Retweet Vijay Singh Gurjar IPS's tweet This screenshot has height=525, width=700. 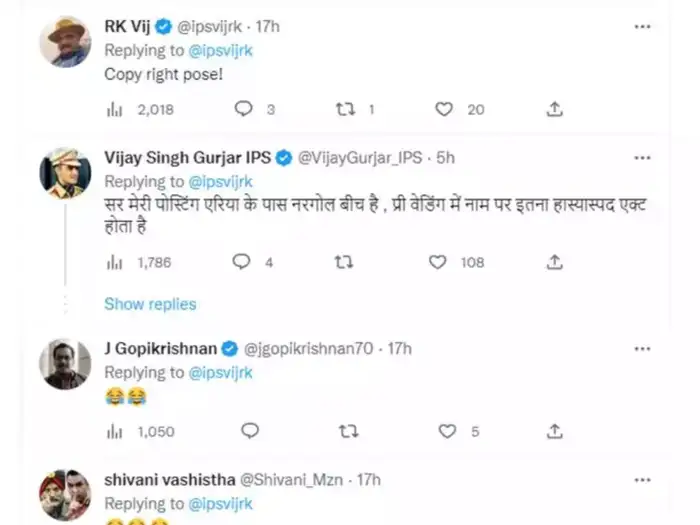pyautogui.click(x=345, y=262)
